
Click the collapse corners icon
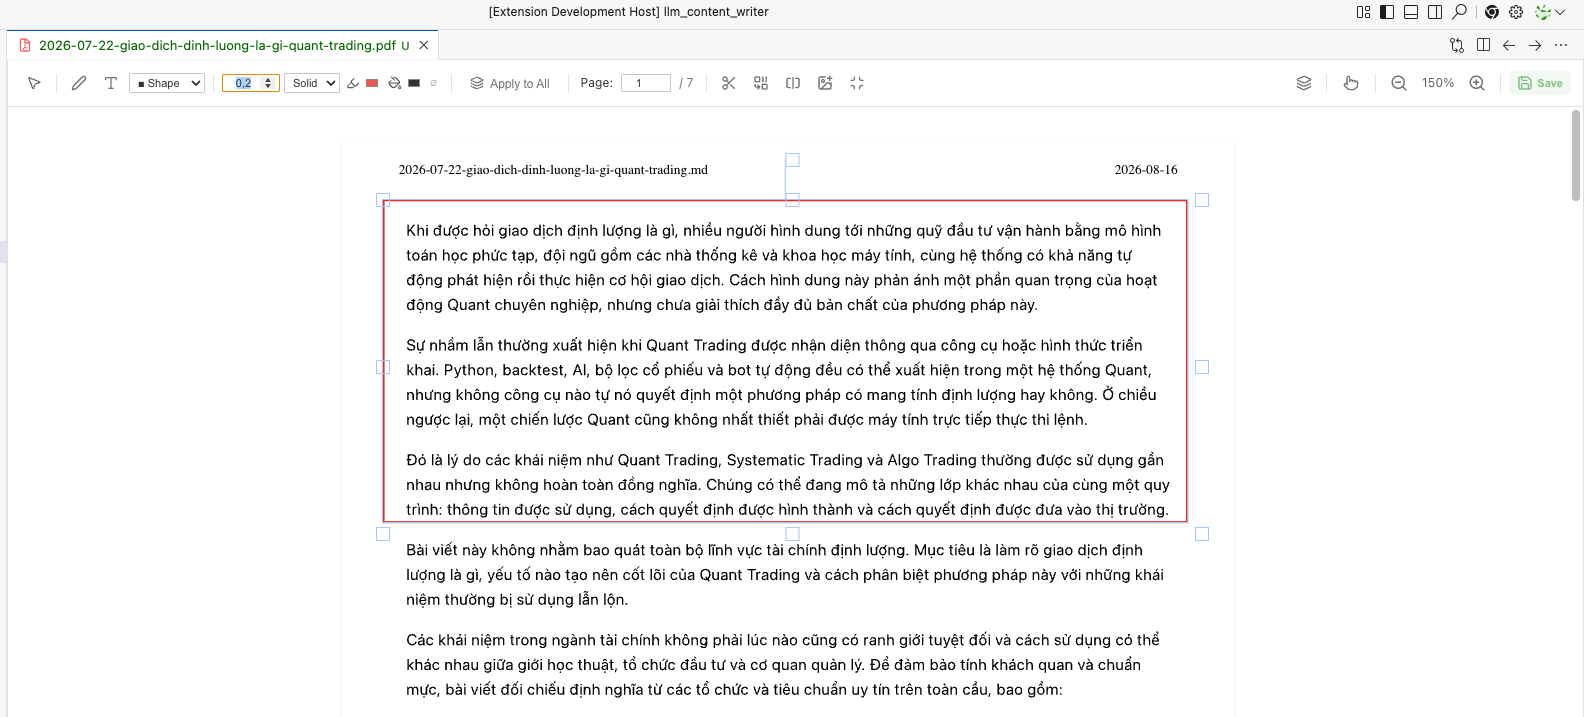pos(857,83)
